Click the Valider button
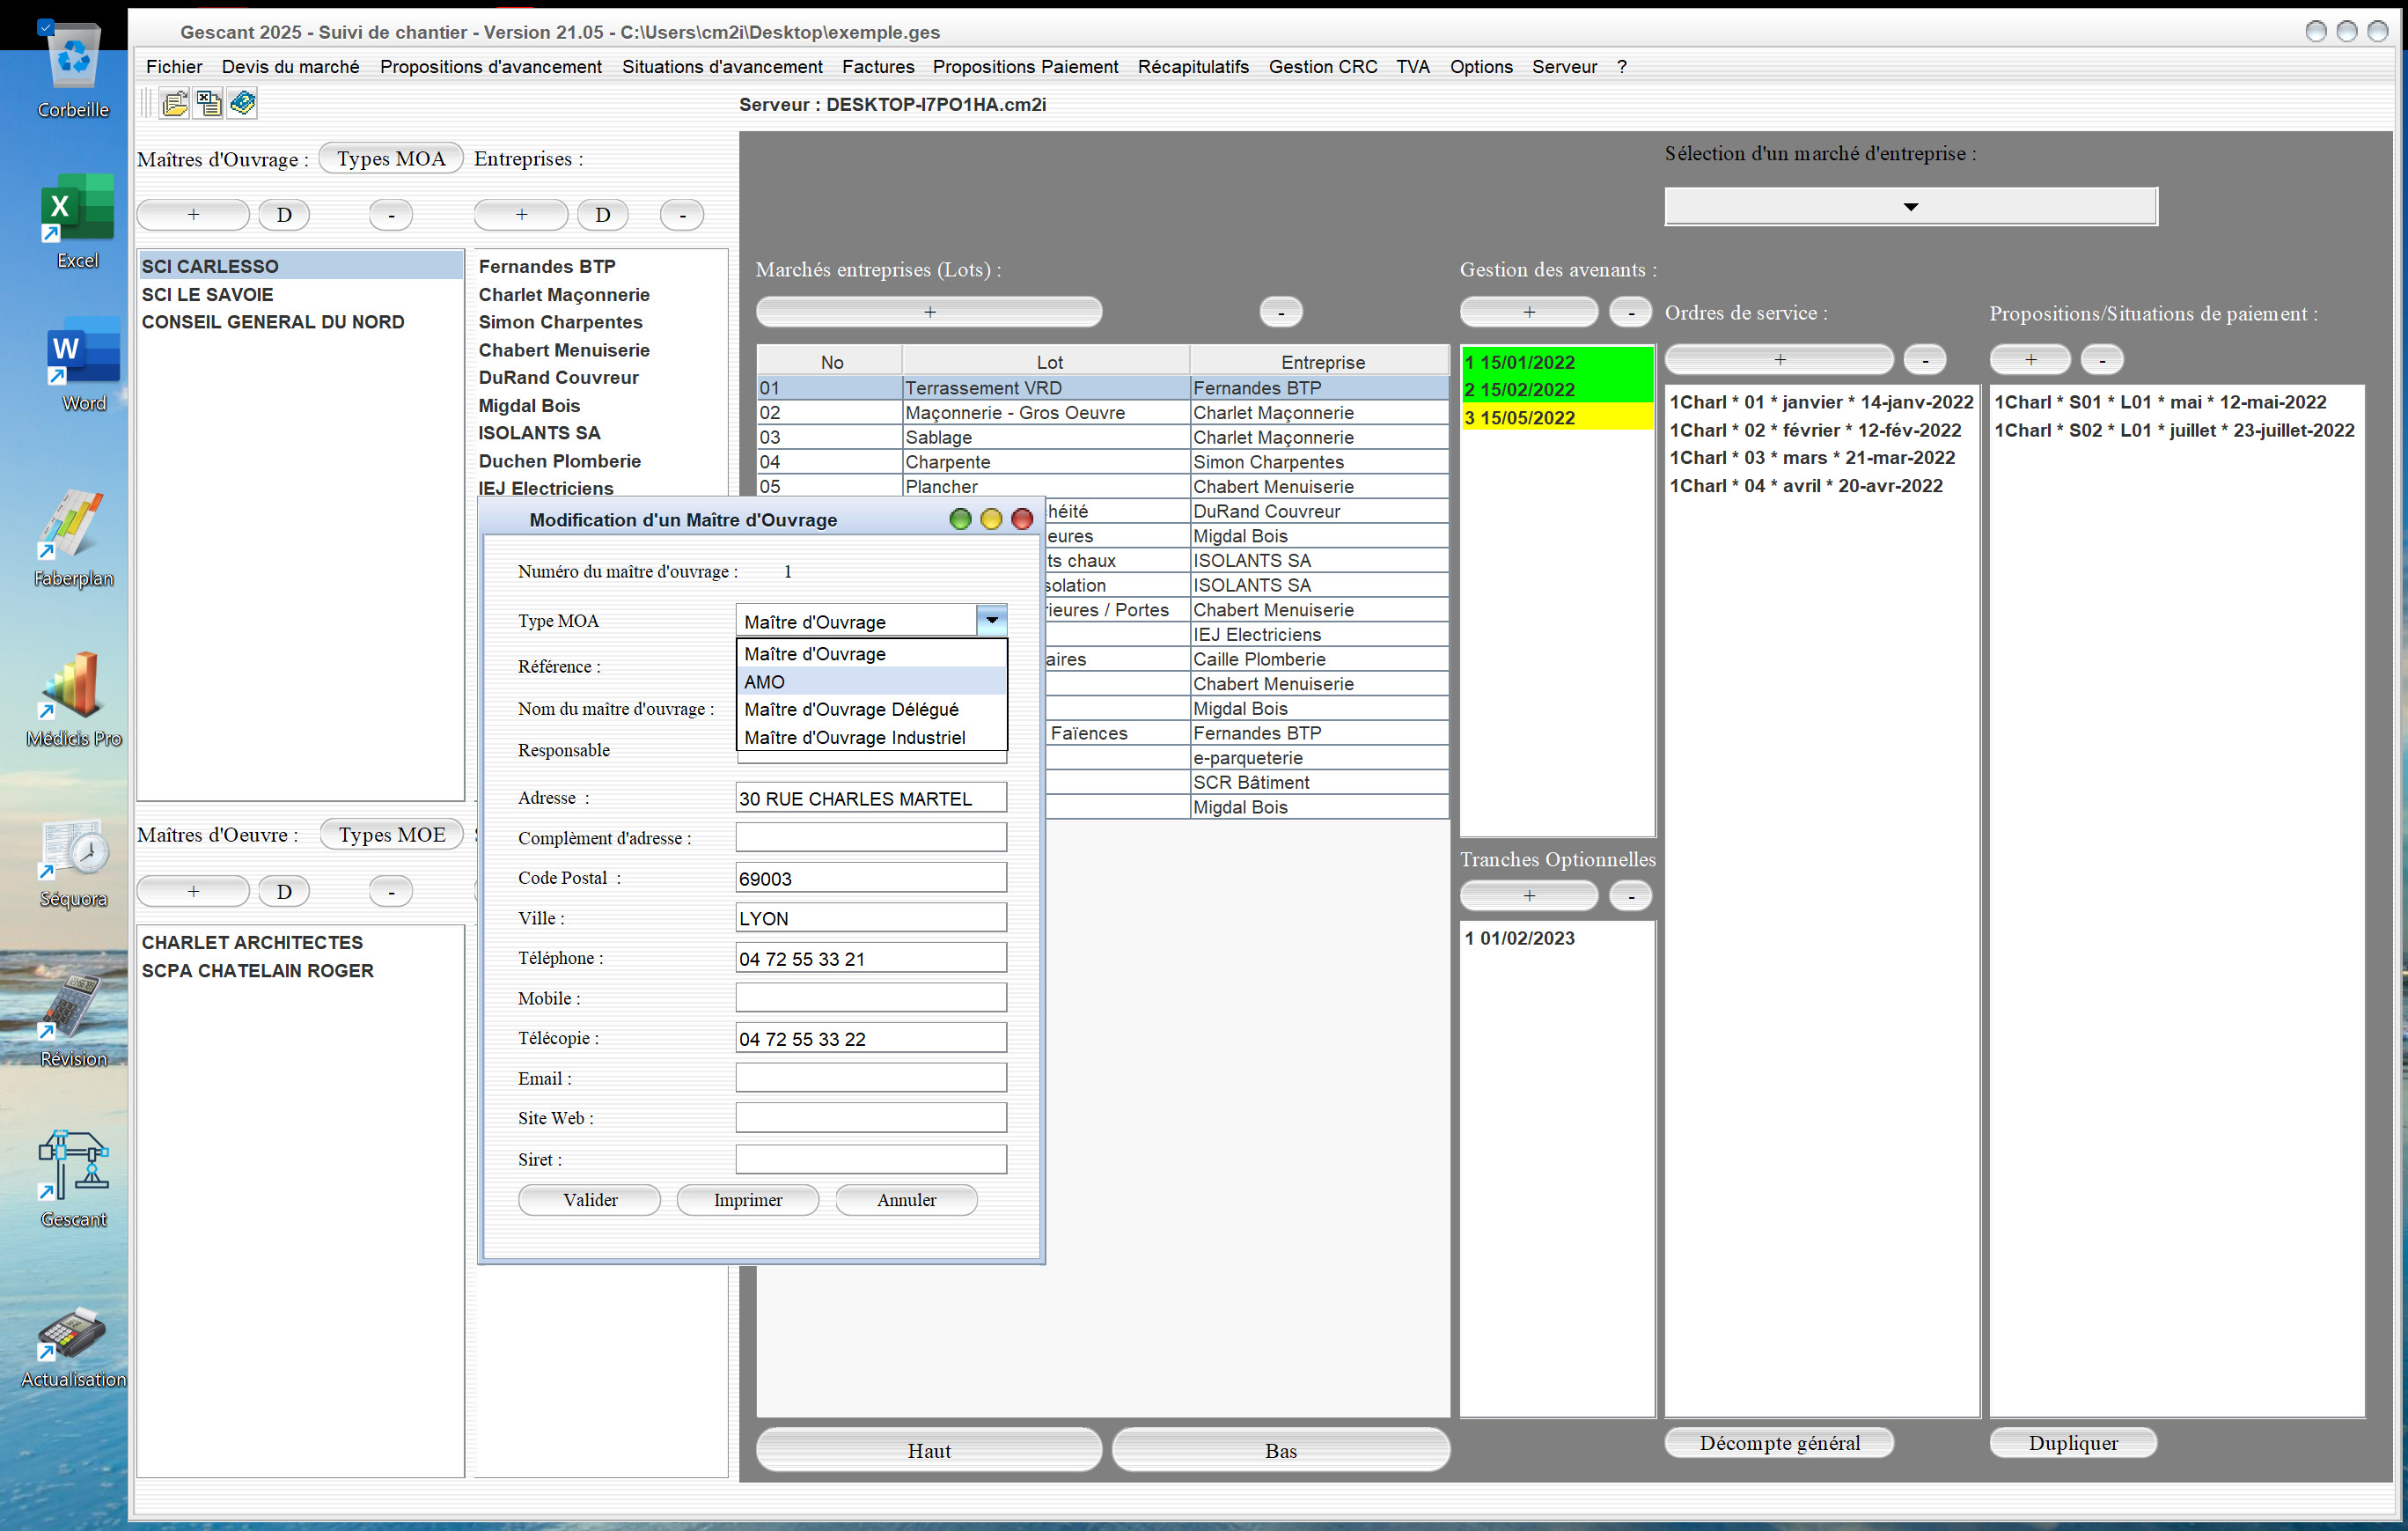 pos(590,1199)
